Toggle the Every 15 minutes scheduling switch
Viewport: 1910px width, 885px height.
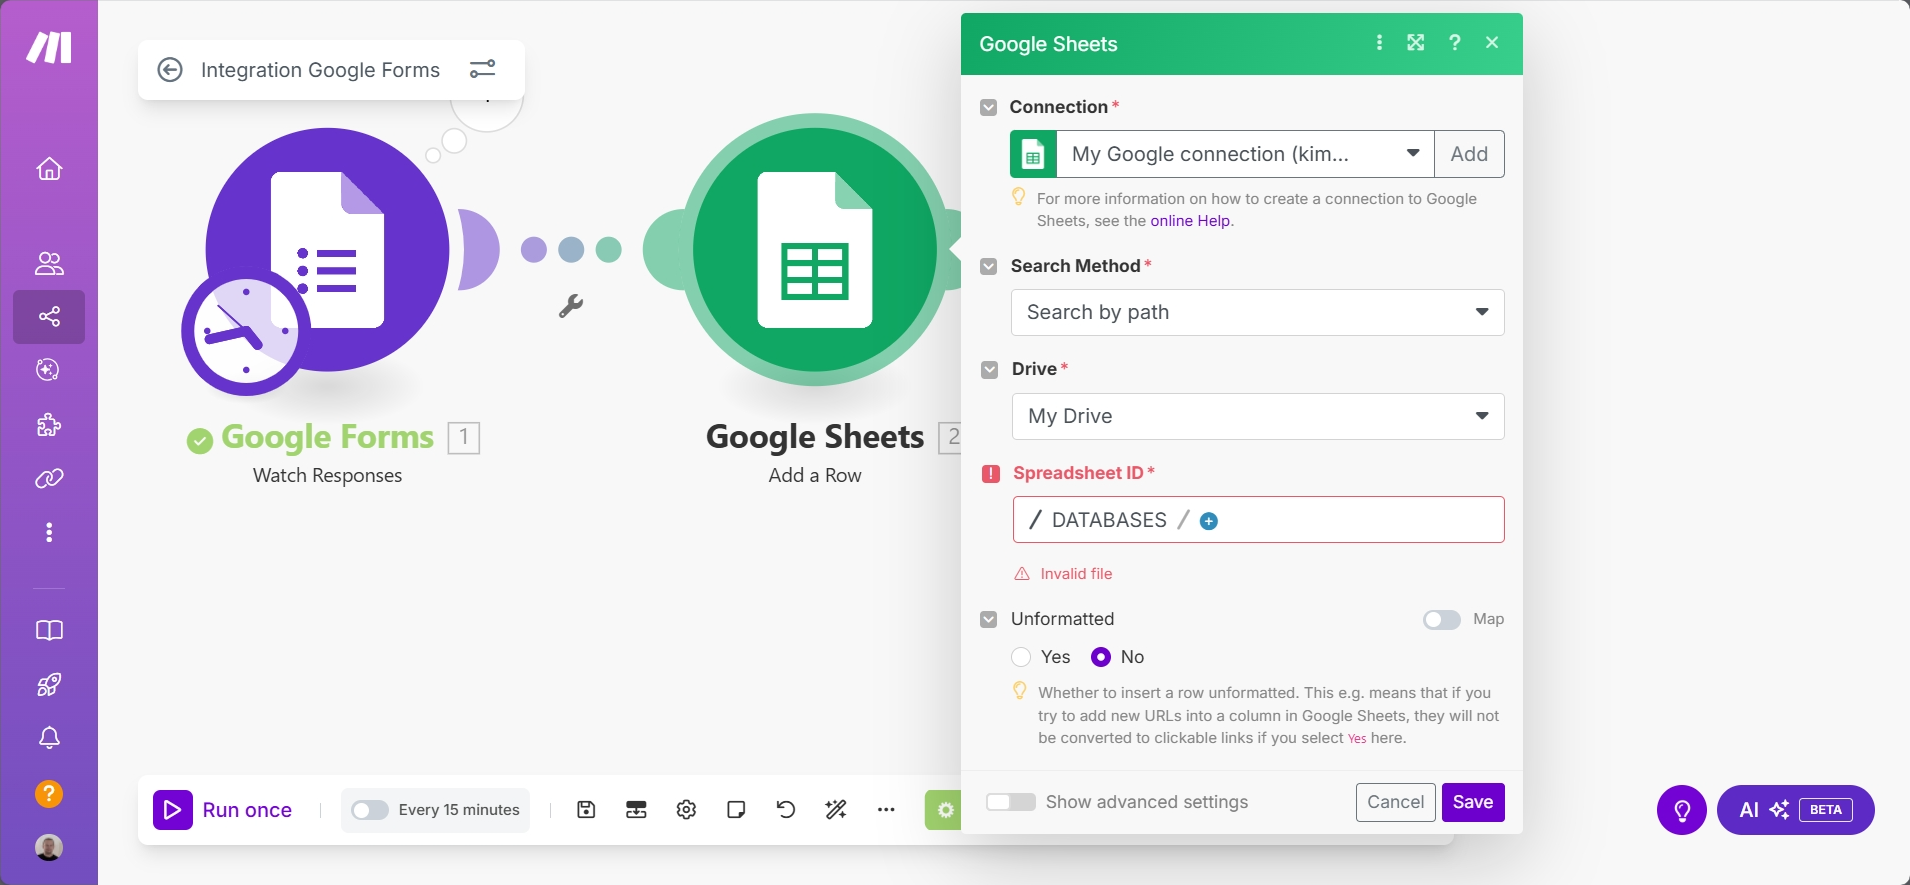(369, 810)
